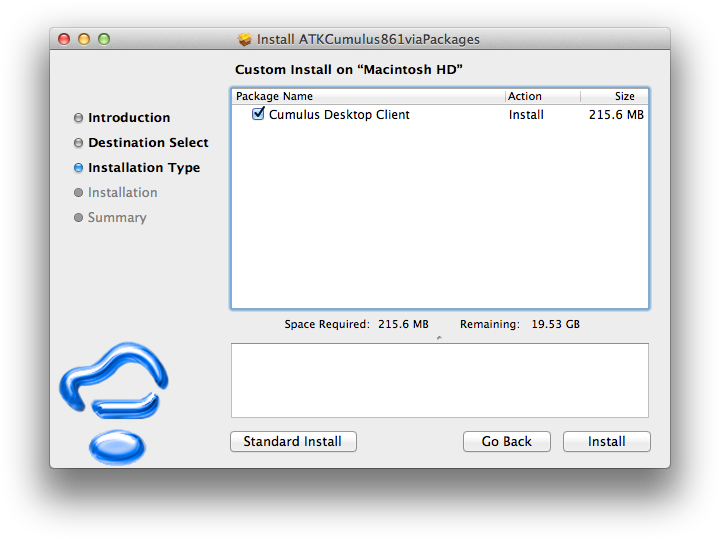Click the Introduction step bullet
This screenshot has height=539, width=719.
[x=78, y=118]
